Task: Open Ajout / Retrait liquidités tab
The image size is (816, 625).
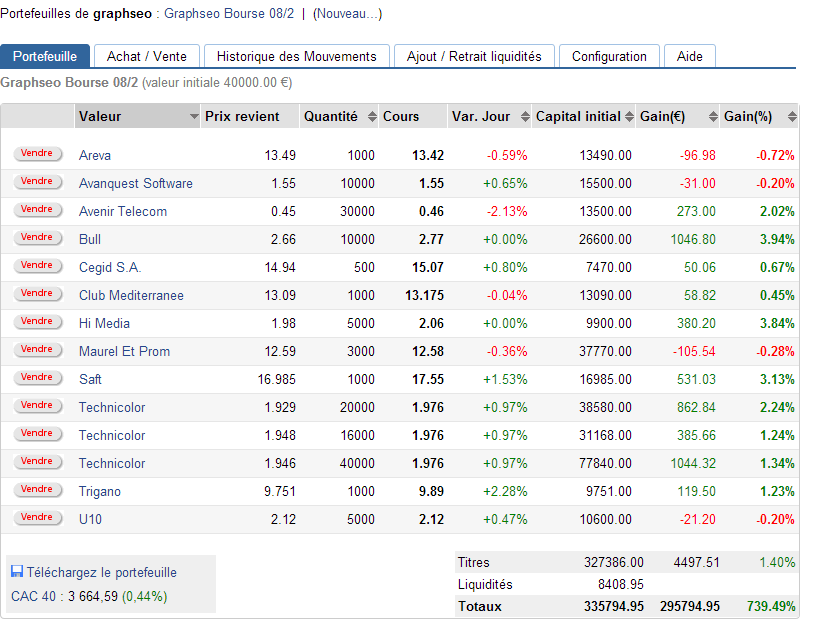Action: [474, 56]
